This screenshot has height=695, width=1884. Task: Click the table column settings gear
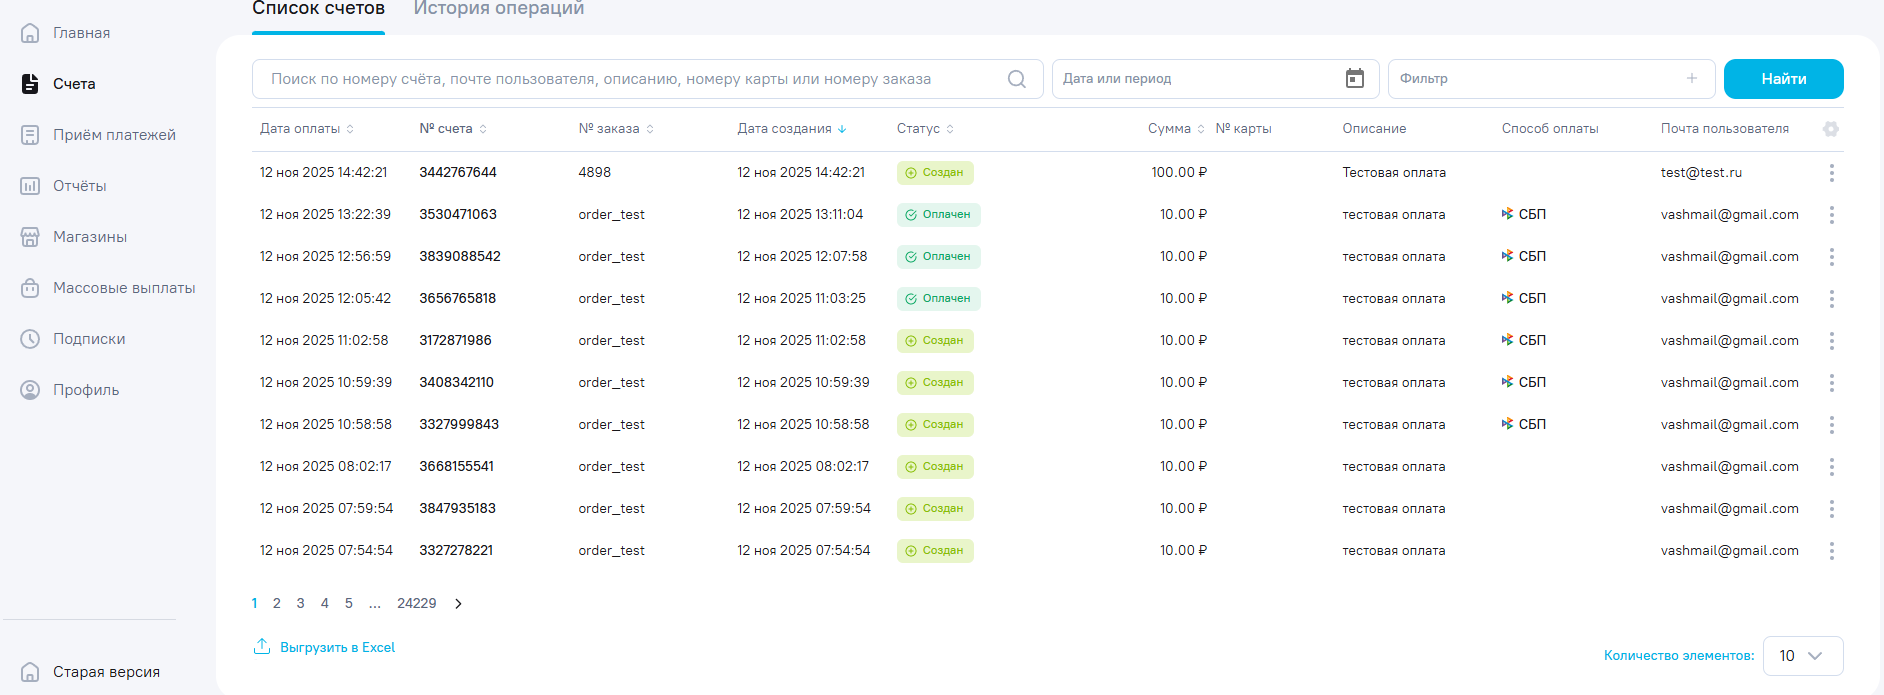[x=1830, y=129]
